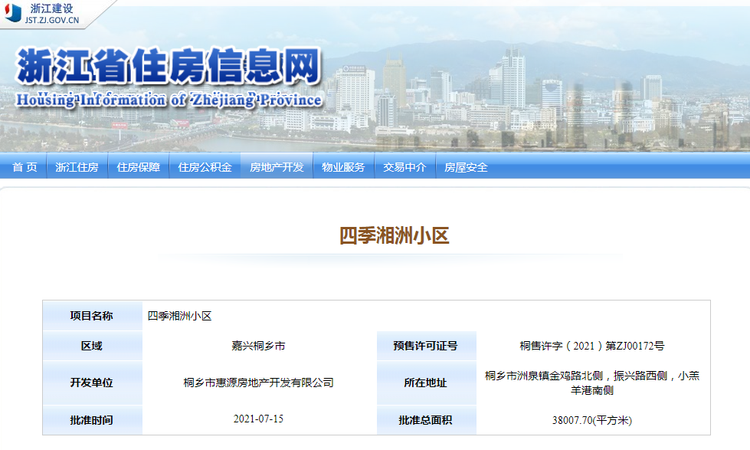The height and width of the screenshot is (450, 750).
Task: Select permit number 桐售许字（2021）第ZJ00172号
Action: (x=592, y=345)
